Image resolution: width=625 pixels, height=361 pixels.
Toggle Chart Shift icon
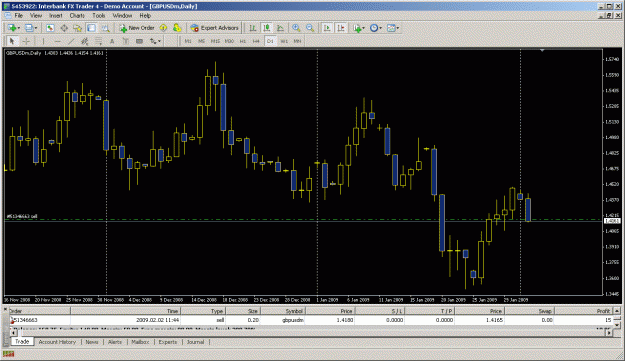click(341, 28)
